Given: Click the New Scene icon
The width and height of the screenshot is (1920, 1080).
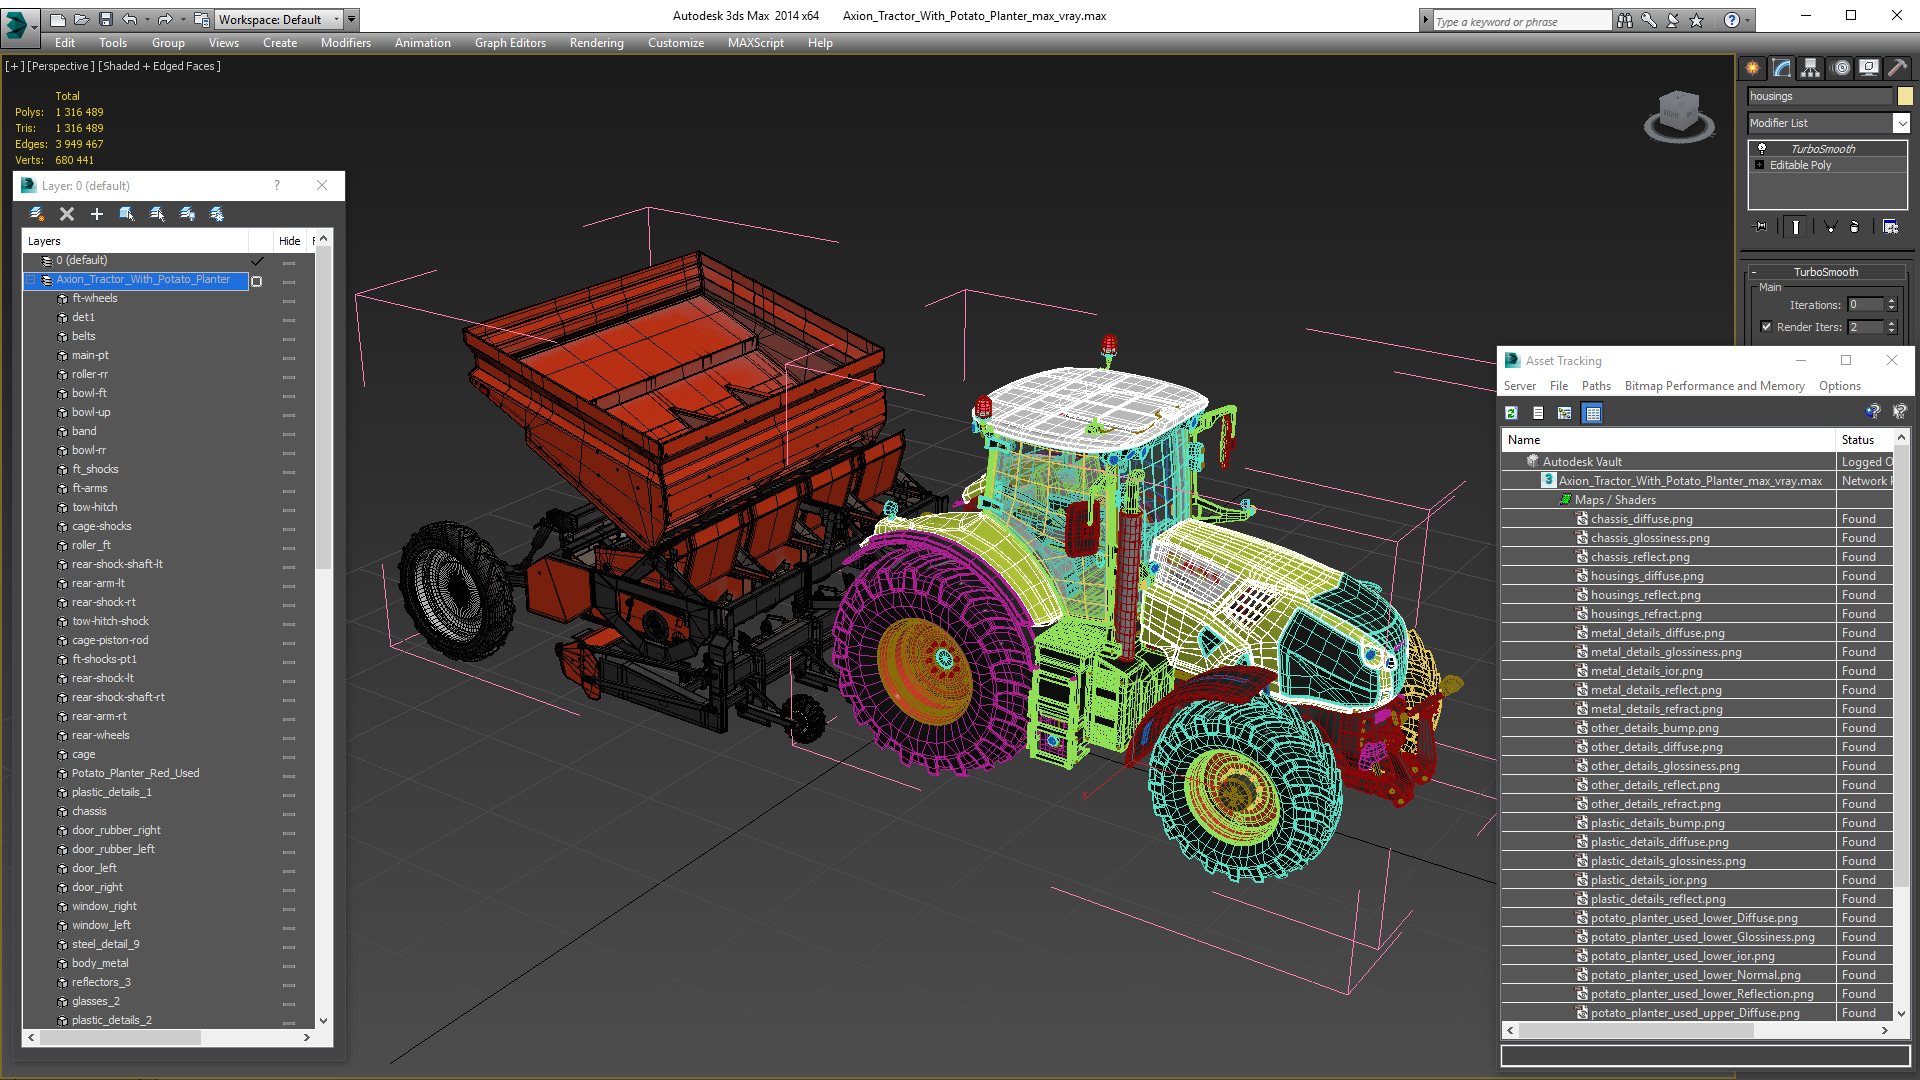Looking at the screenshot, I should pyautogui.click(x=58, y=19).
